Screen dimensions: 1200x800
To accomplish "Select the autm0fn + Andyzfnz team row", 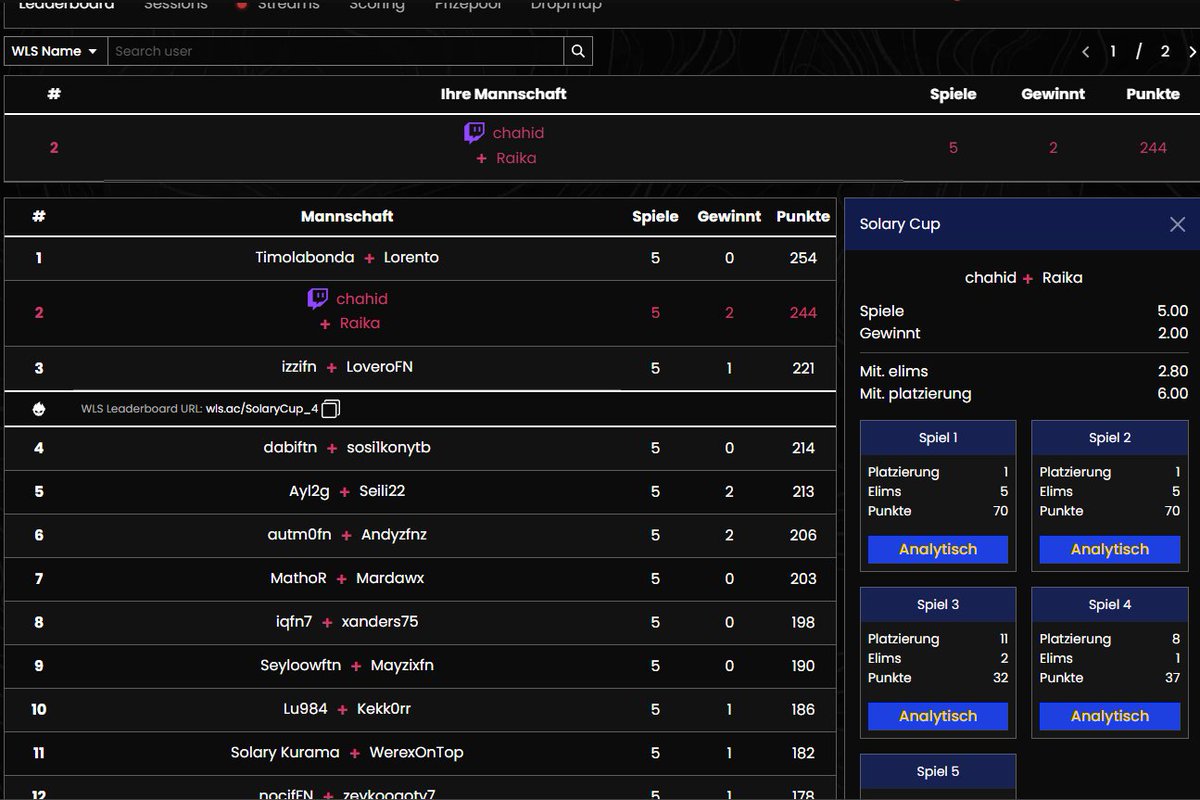I will [x=420, y=535].
